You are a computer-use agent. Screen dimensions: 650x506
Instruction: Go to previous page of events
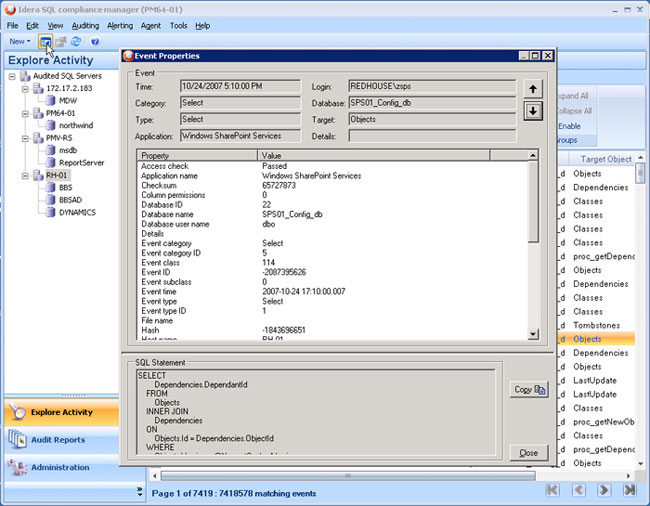click(x=579, y=490)
